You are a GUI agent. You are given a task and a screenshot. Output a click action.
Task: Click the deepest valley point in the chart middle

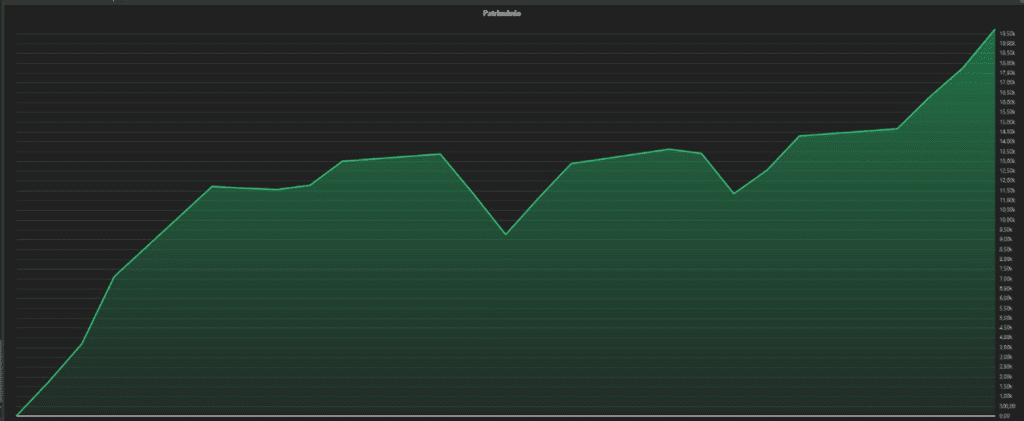tap(506, 234)
